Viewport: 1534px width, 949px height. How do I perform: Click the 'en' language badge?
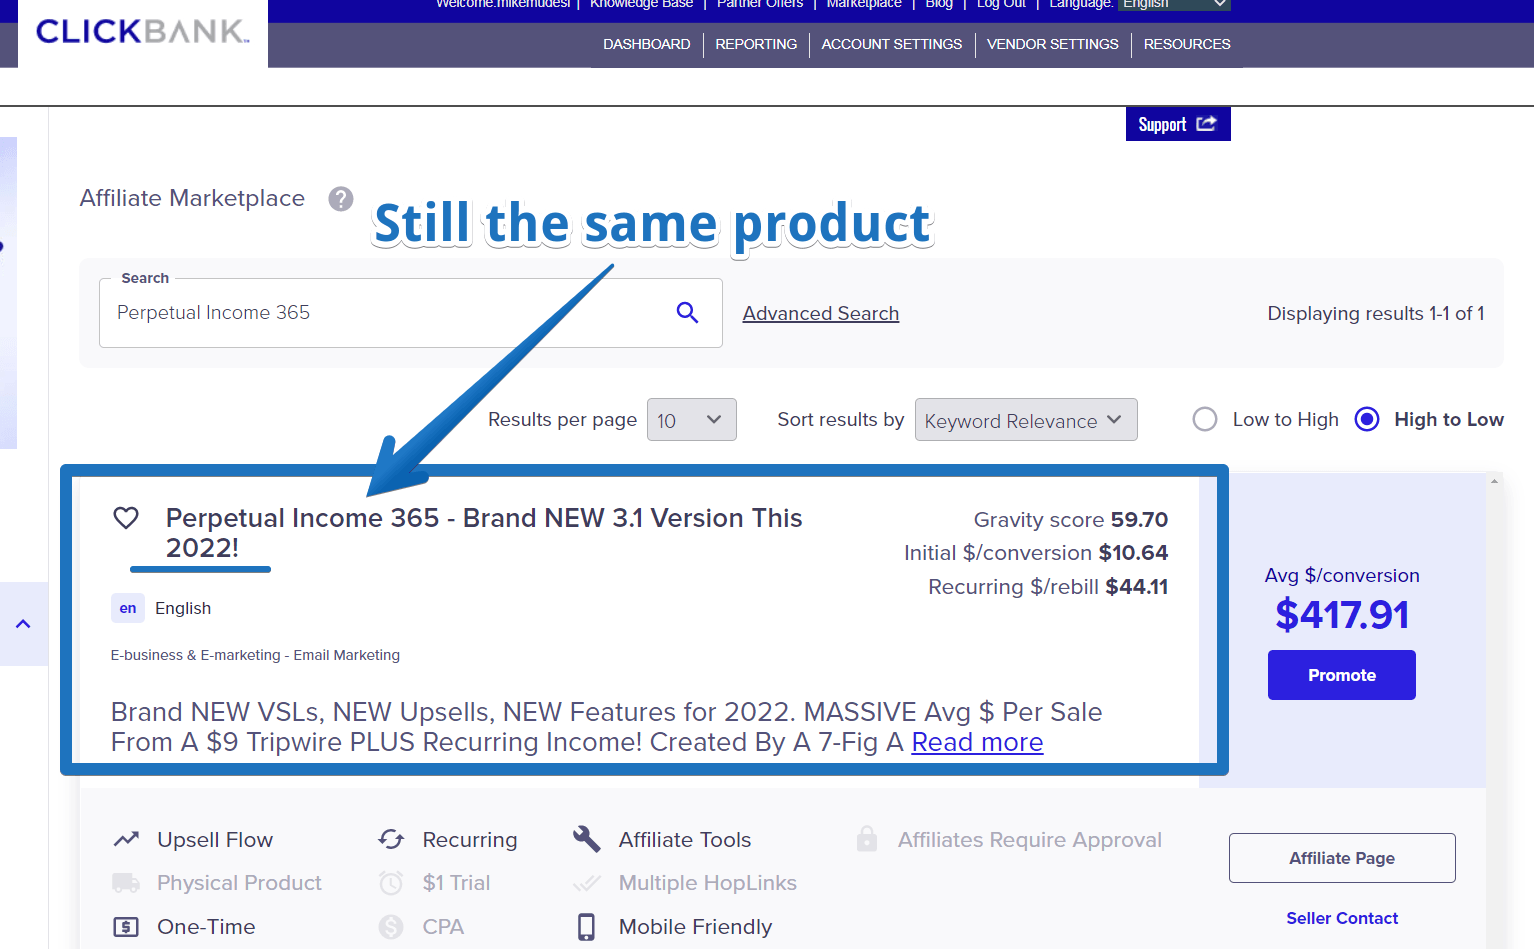pyautogui.click(x=128, y=608)
